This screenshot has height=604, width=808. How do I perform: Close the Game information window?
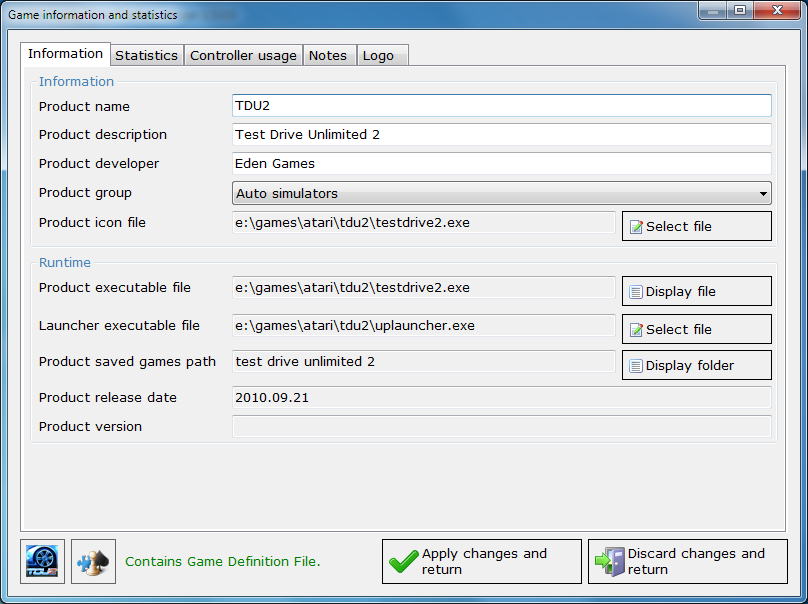pyautogui.click(x=776, y=10)
